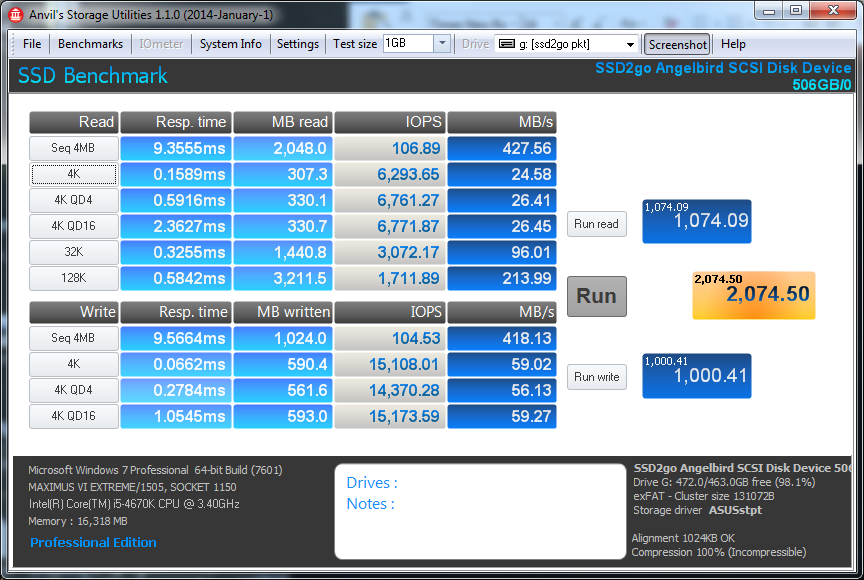864x580 pixels.
Task: Open the Settings menu
Action: point(298,44)
